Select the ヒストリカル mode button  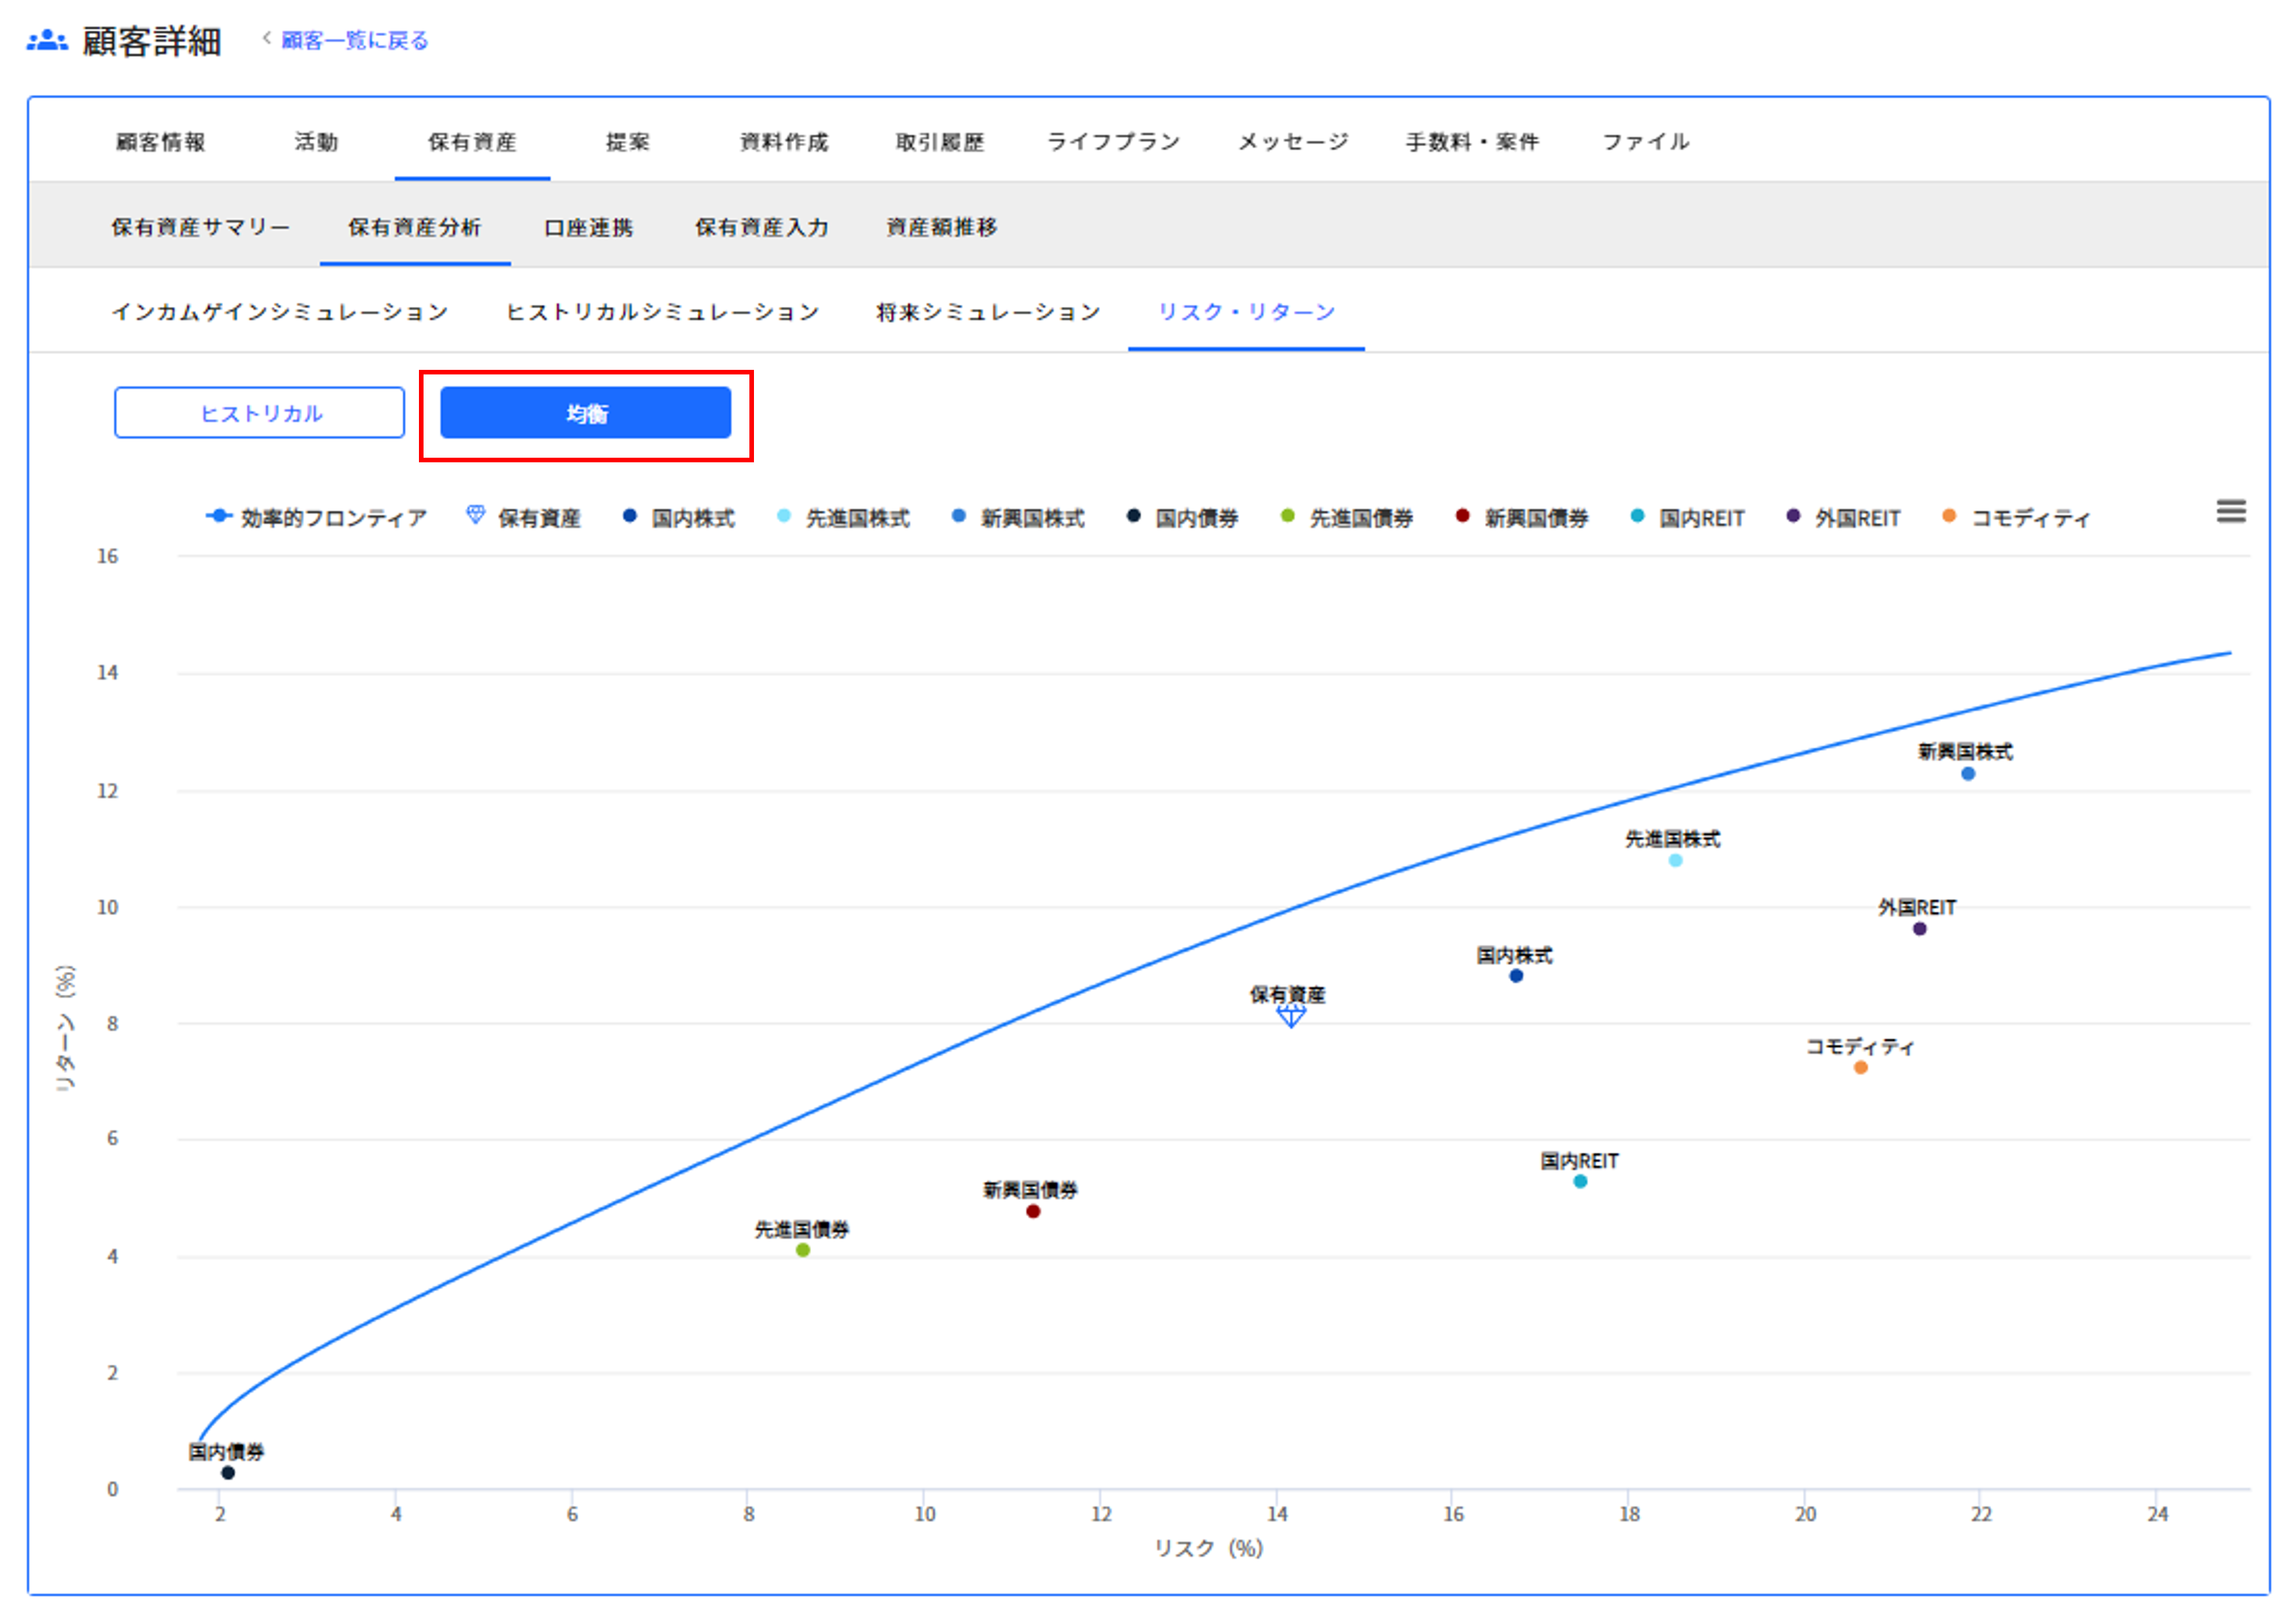tap(259, 413)
